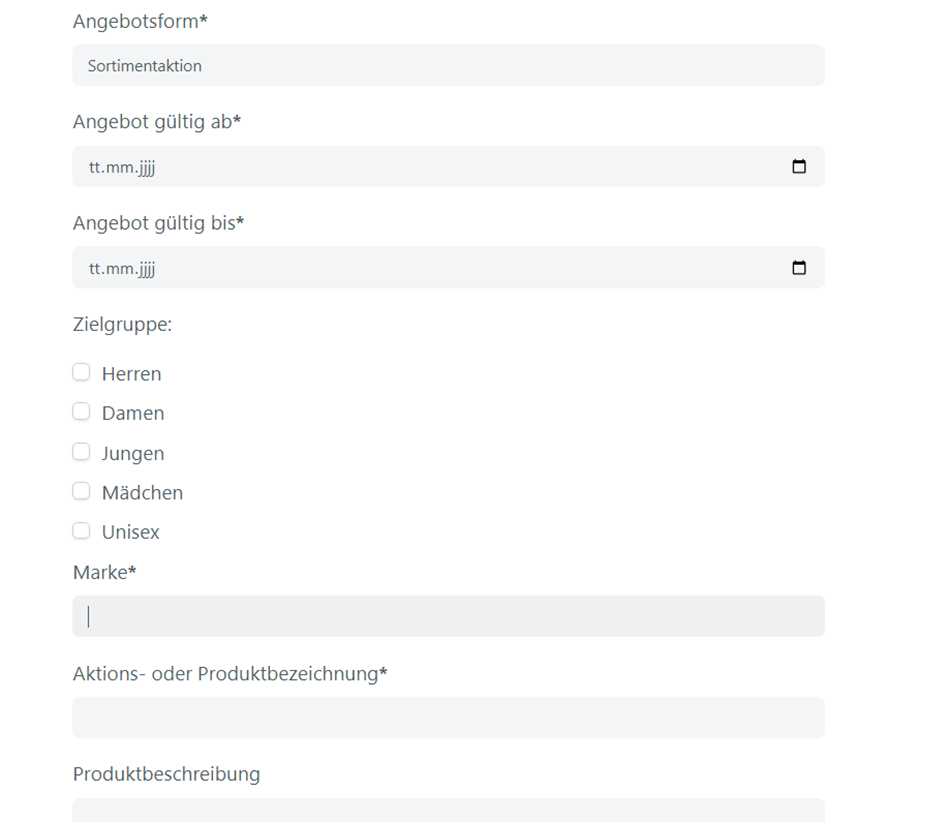The width and height of the screenshot is (945, 822).
Task: Click into the Produktbeschreibung text area
Action: (x=448, y=810)
